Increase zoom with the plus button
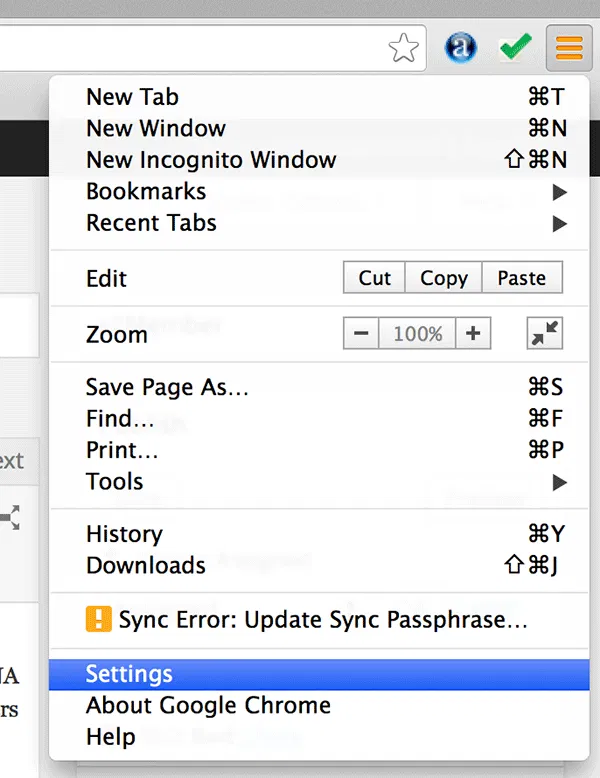Screen dimensions: 600x778 coord(473,334)
